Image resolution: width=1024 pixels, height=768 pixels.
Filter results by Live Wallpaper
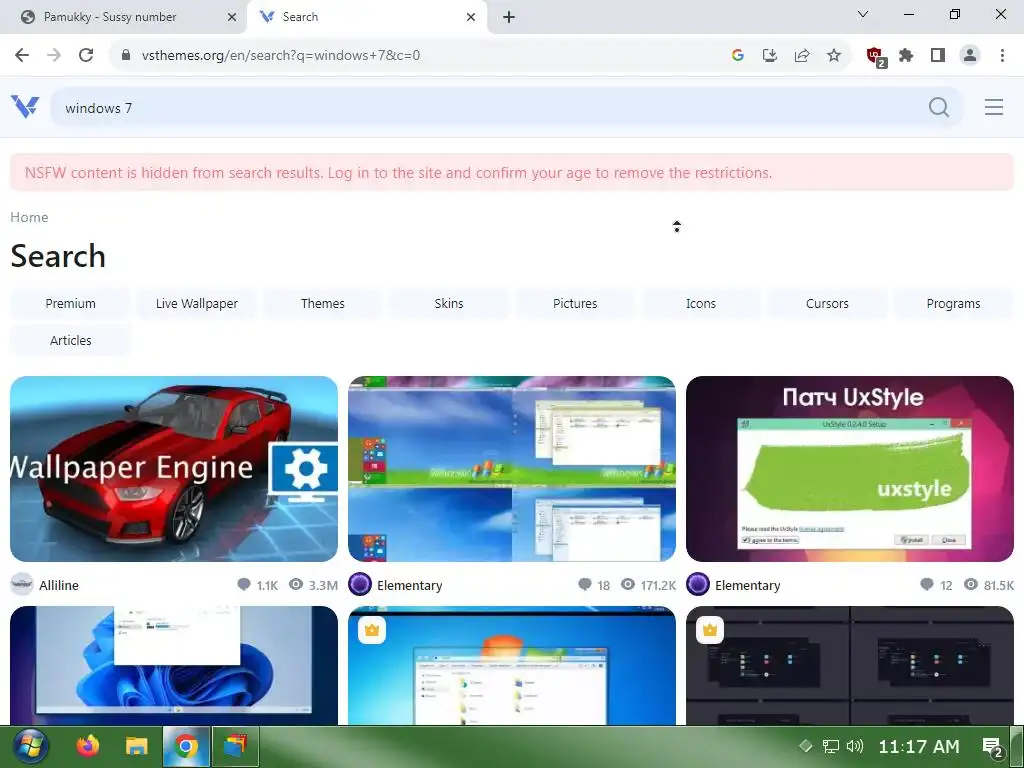click(197, 303)
